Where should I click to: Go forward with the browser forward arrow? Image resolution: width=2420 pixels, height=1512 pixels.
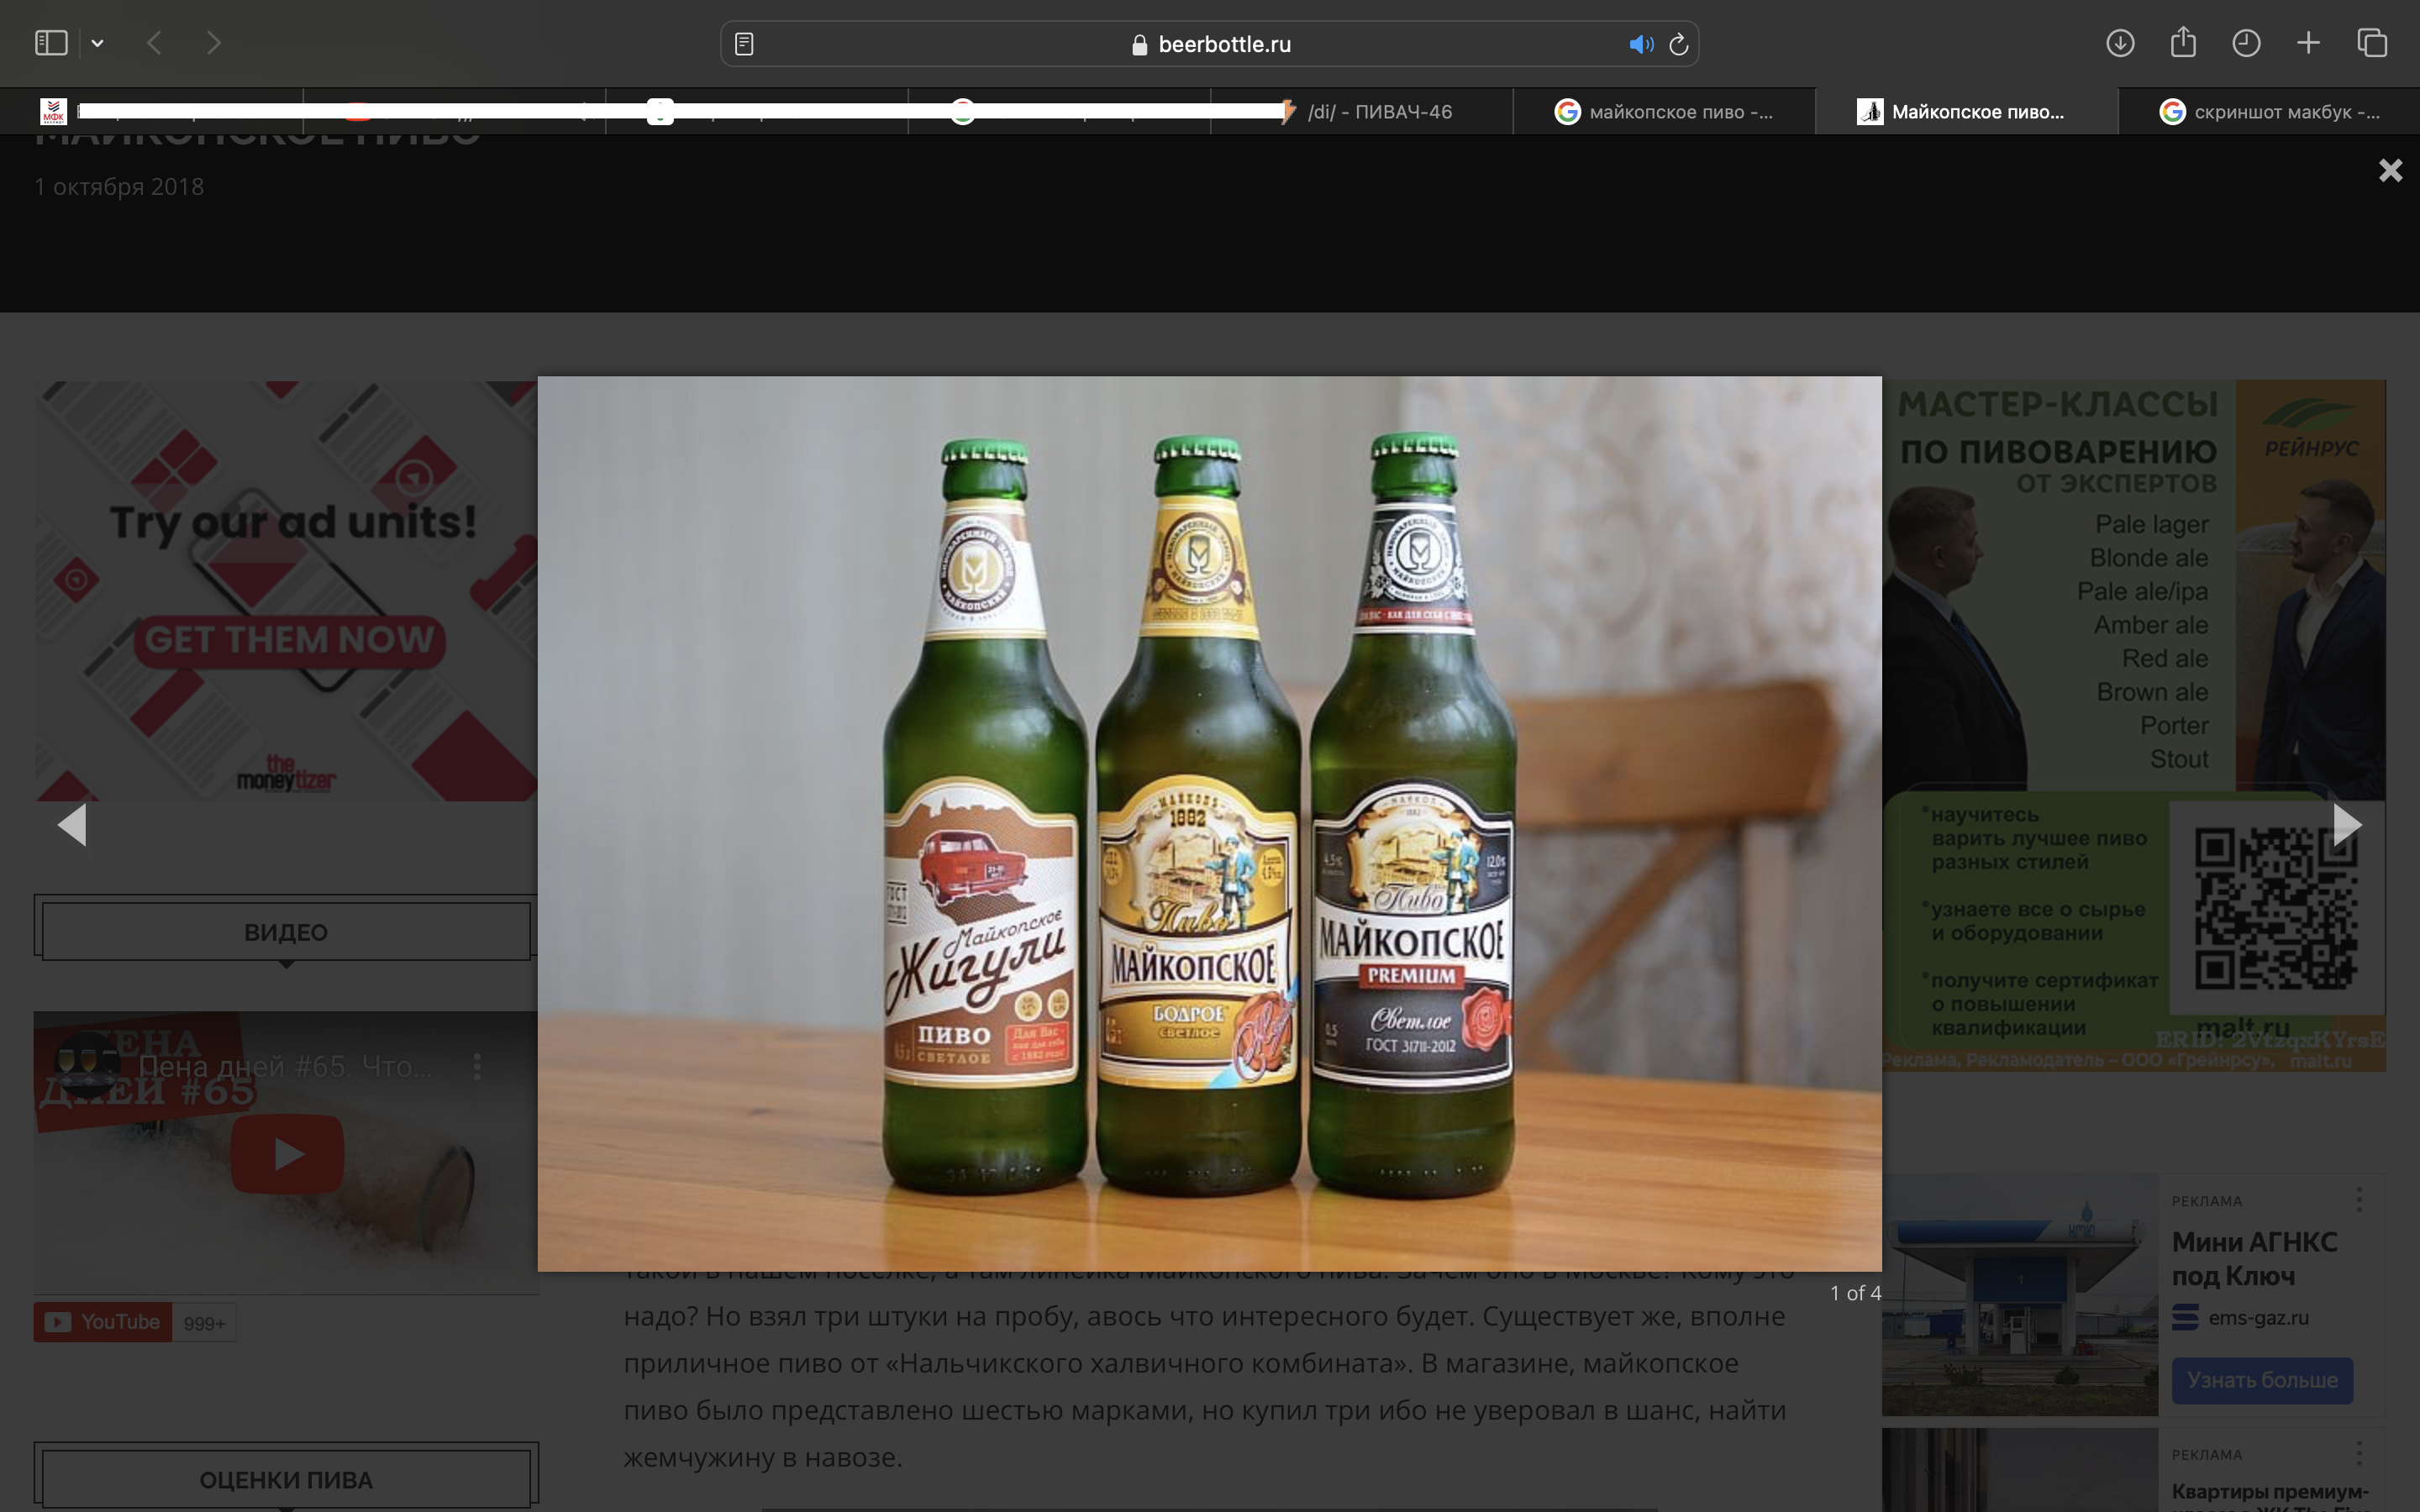(213, 43)
